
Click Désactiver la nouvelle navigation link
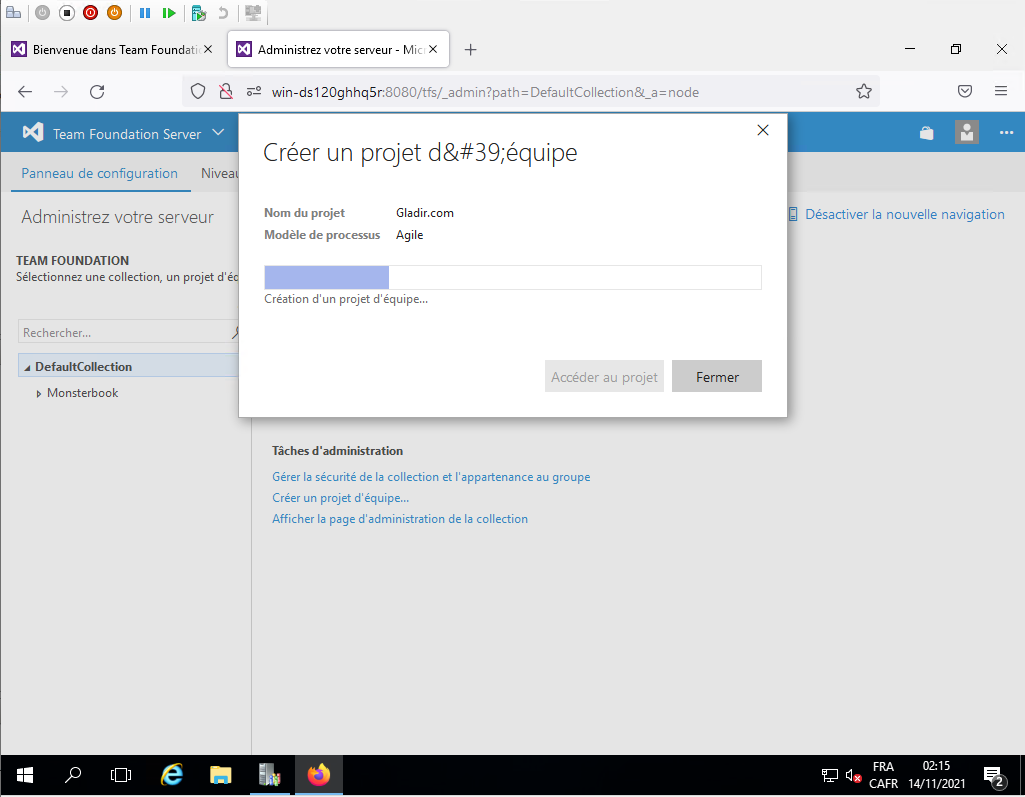pos(904,214)
